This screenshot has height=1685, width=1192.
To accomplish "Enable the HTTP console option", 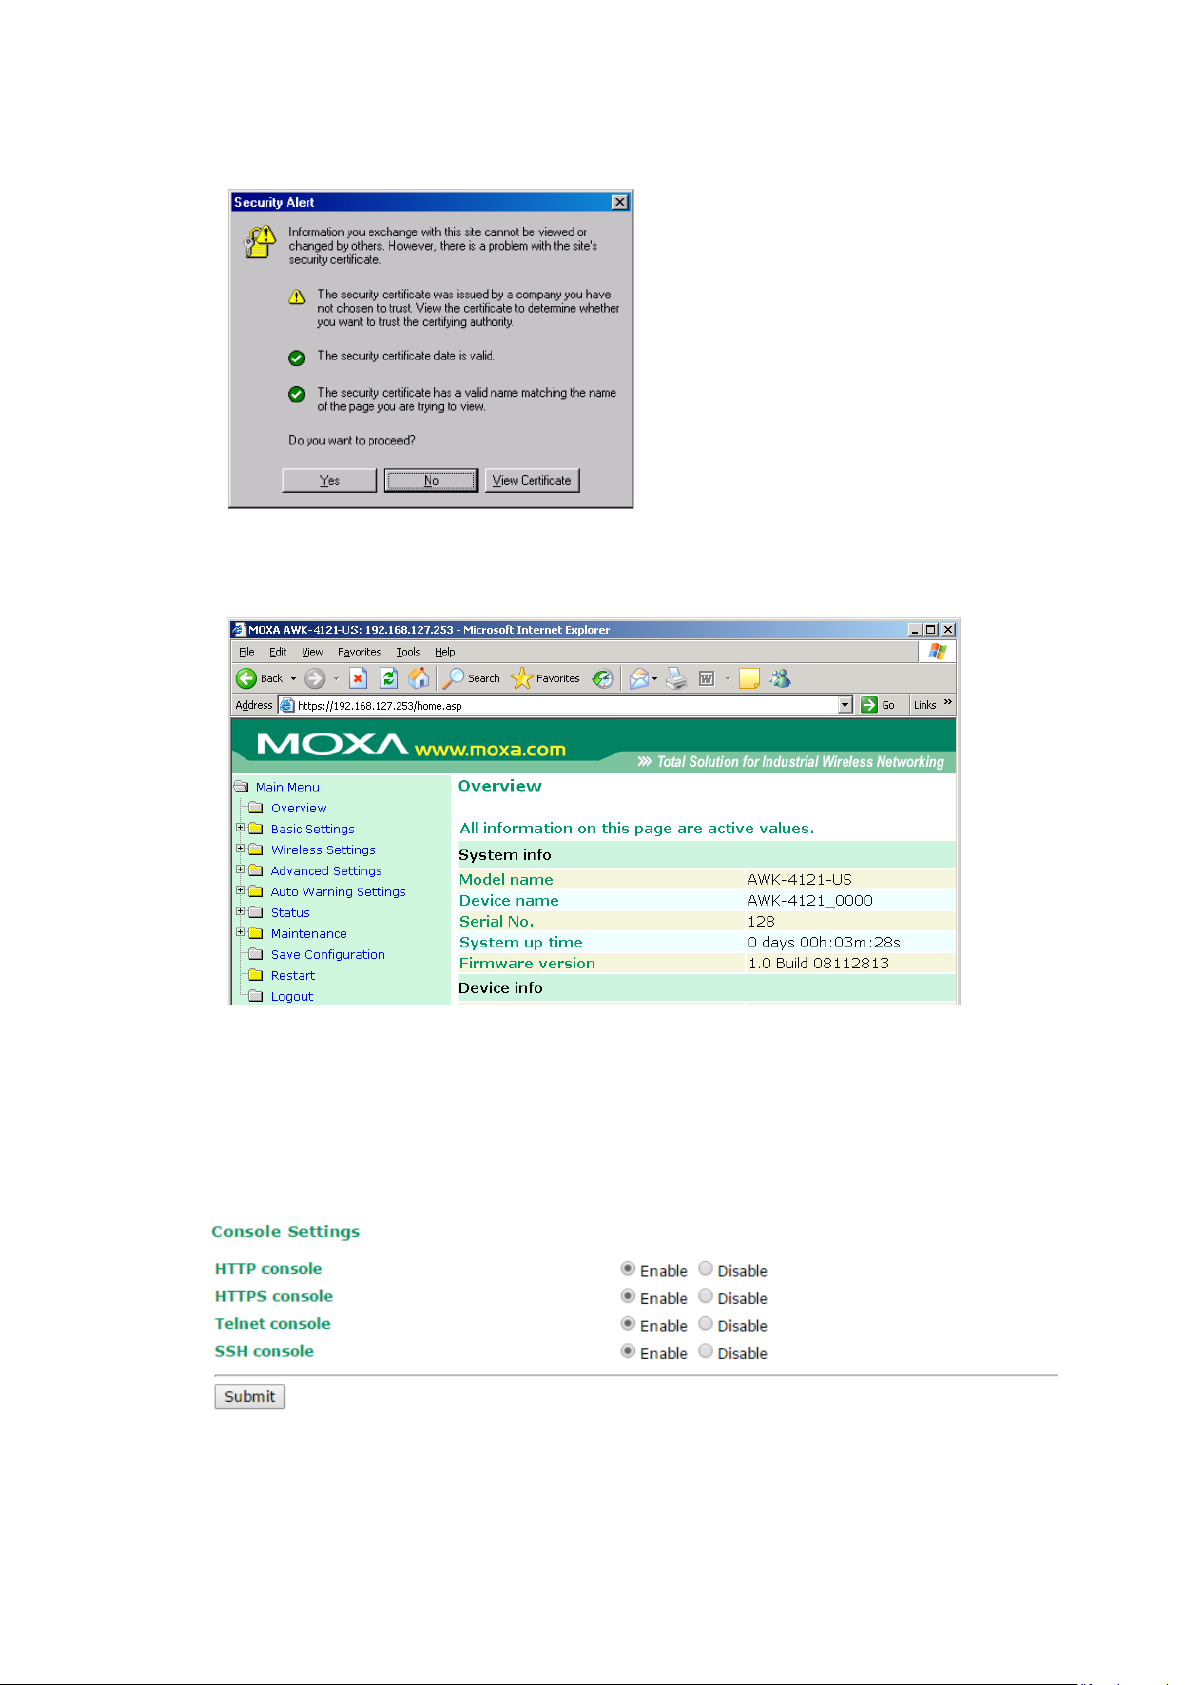I will (628, 1269).
